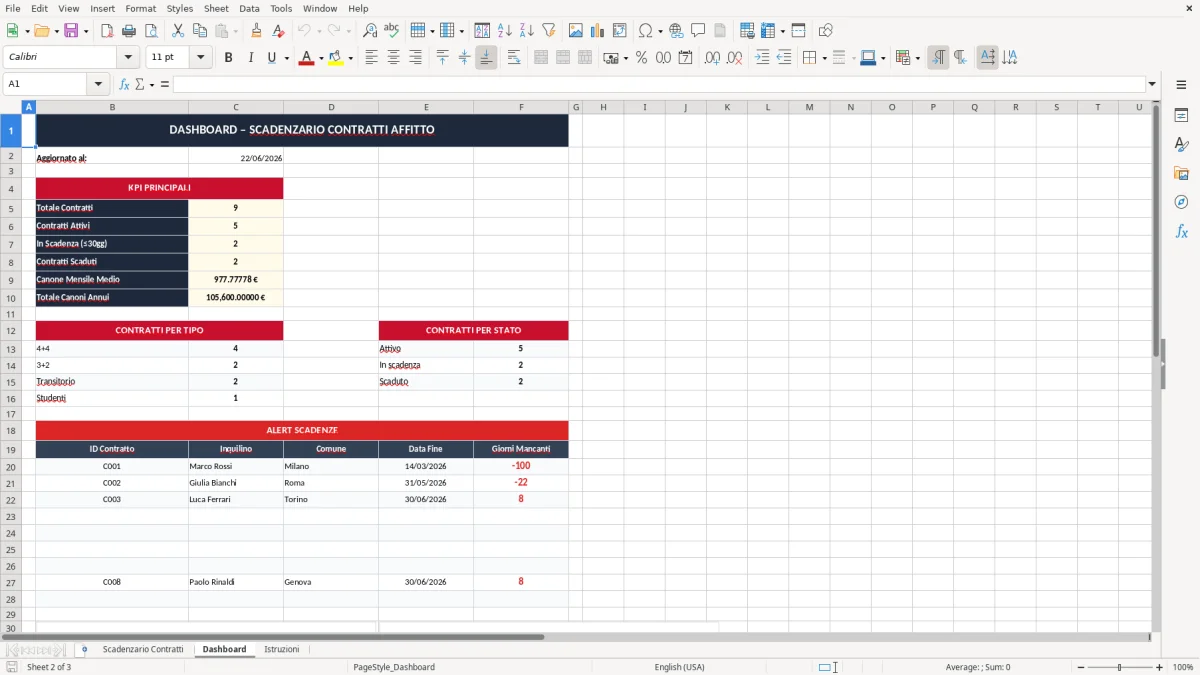Open Find & Replace

(369, 31)
